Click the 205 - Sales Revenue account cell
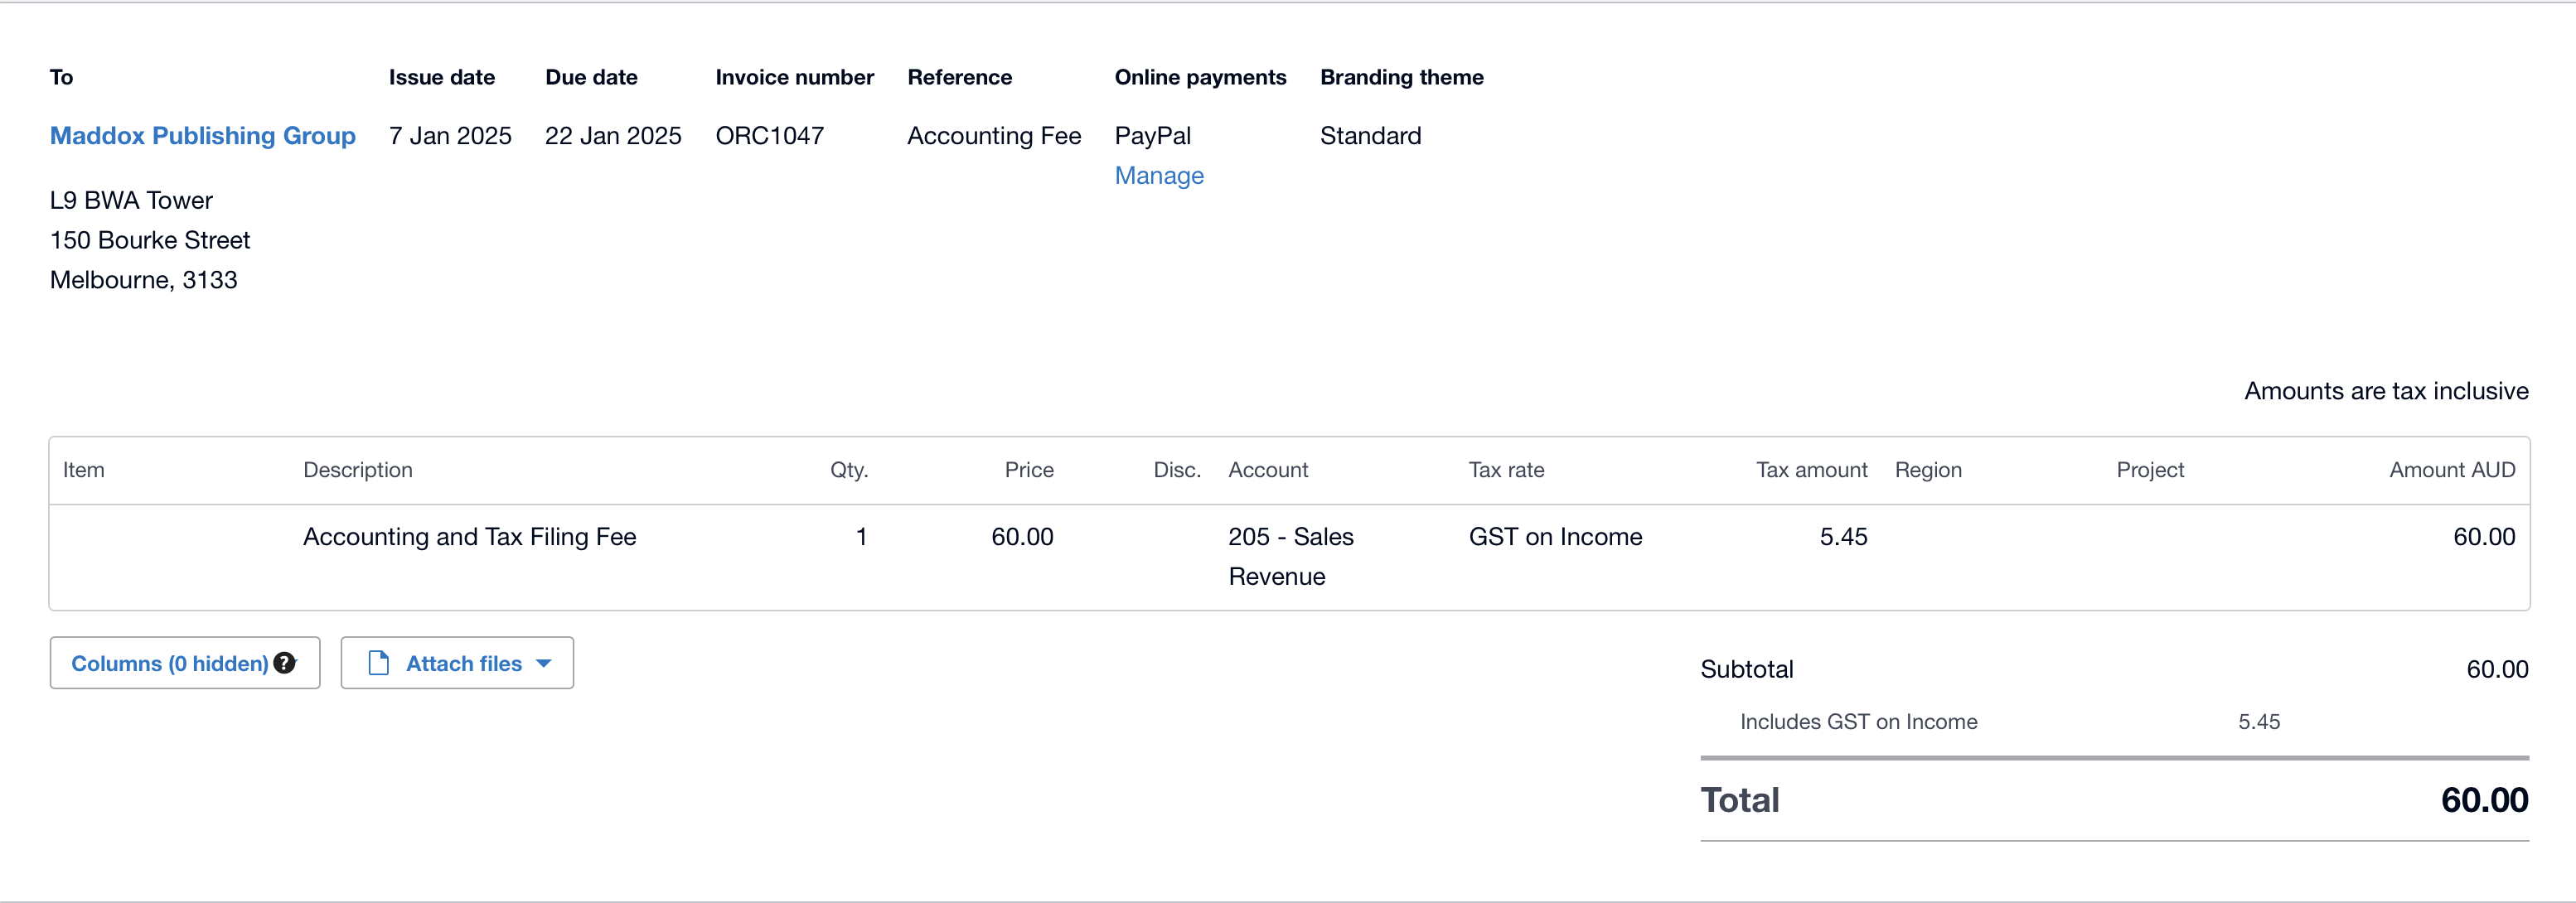The height and width of the screenshot is (903, 2576). coord(1290,556)
